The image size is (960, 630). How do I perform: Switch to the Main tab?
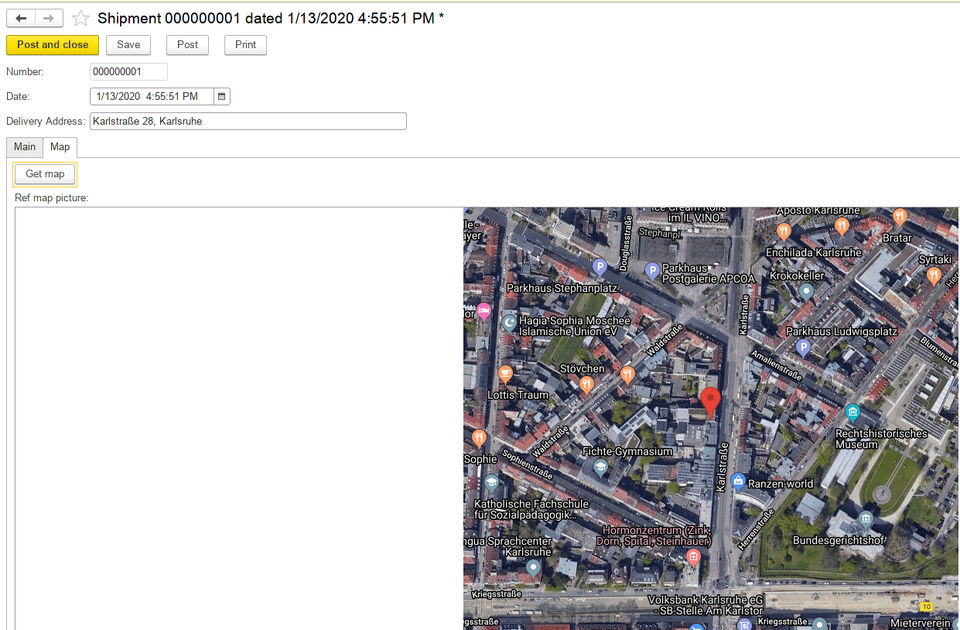tap(24, 147)
